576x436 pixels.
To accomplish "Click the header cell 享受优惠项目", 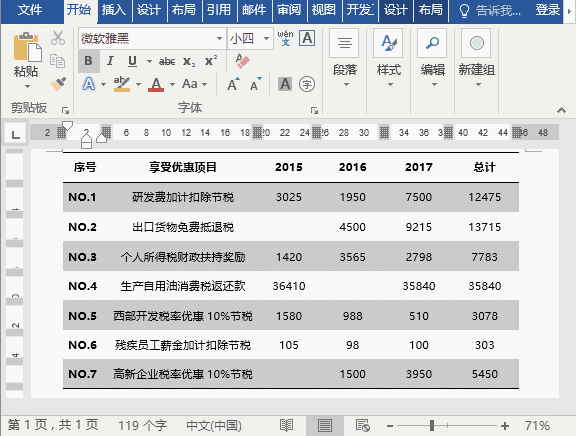I will tap(183, 167).
